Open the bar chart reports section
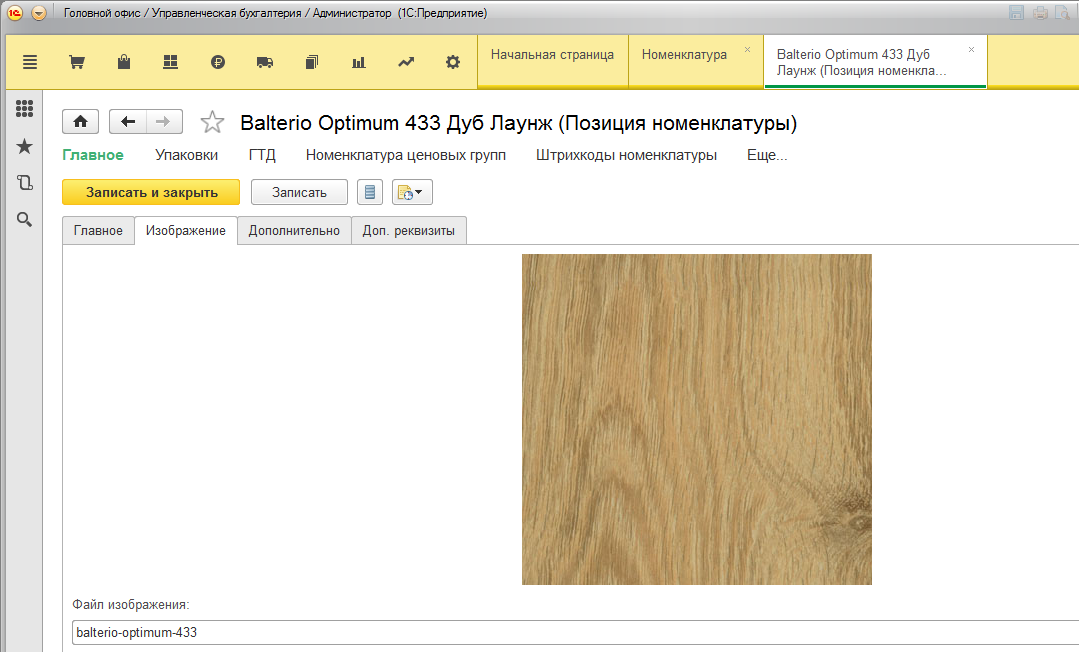1079x652 pixels. [359, 62]
